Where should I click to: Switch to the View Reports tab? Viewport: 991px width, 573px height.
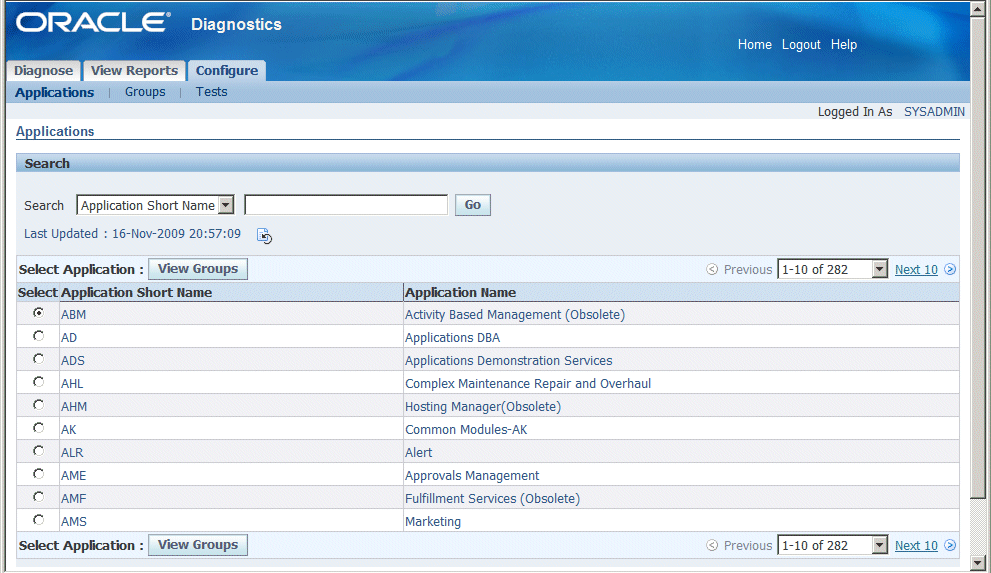(x=135, y=71)
